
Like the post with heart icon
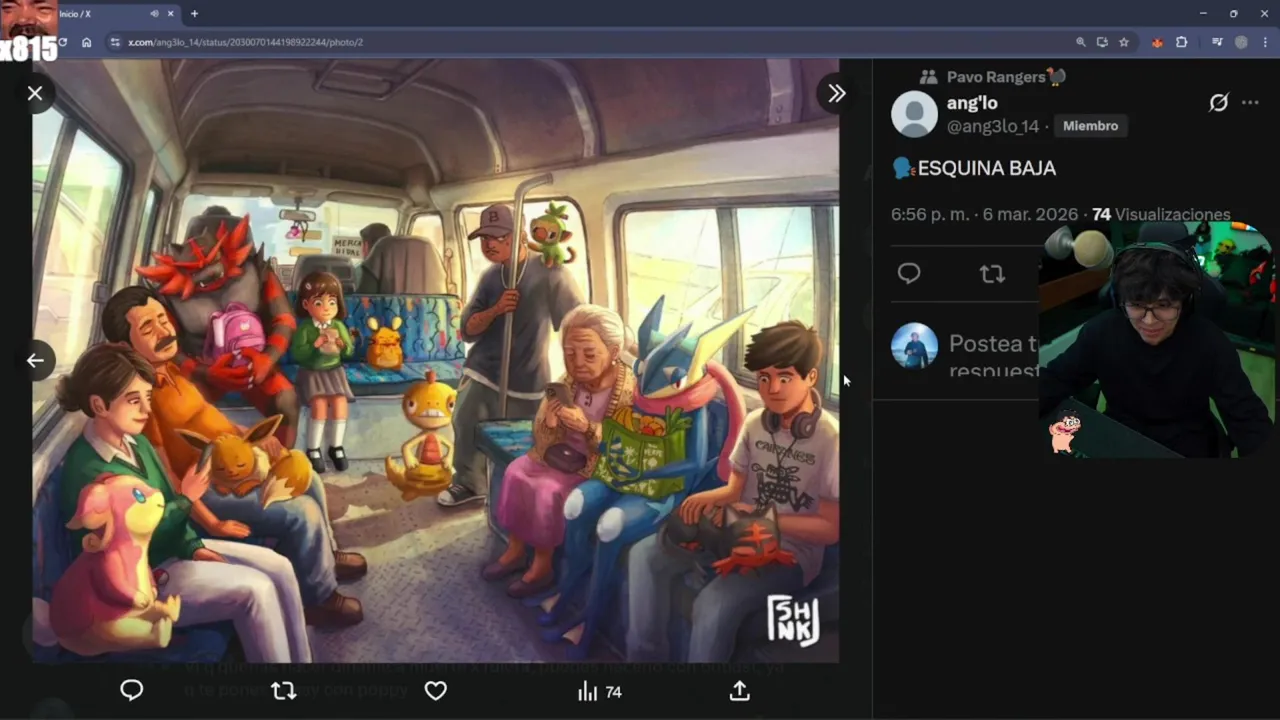(435, 691)
